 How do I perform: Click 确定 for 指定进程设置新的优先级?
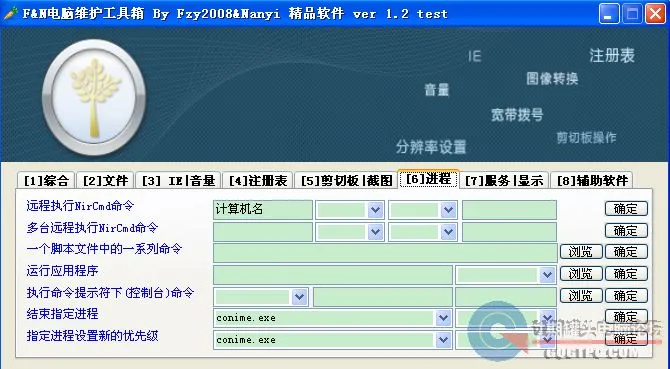coord(626,339)
